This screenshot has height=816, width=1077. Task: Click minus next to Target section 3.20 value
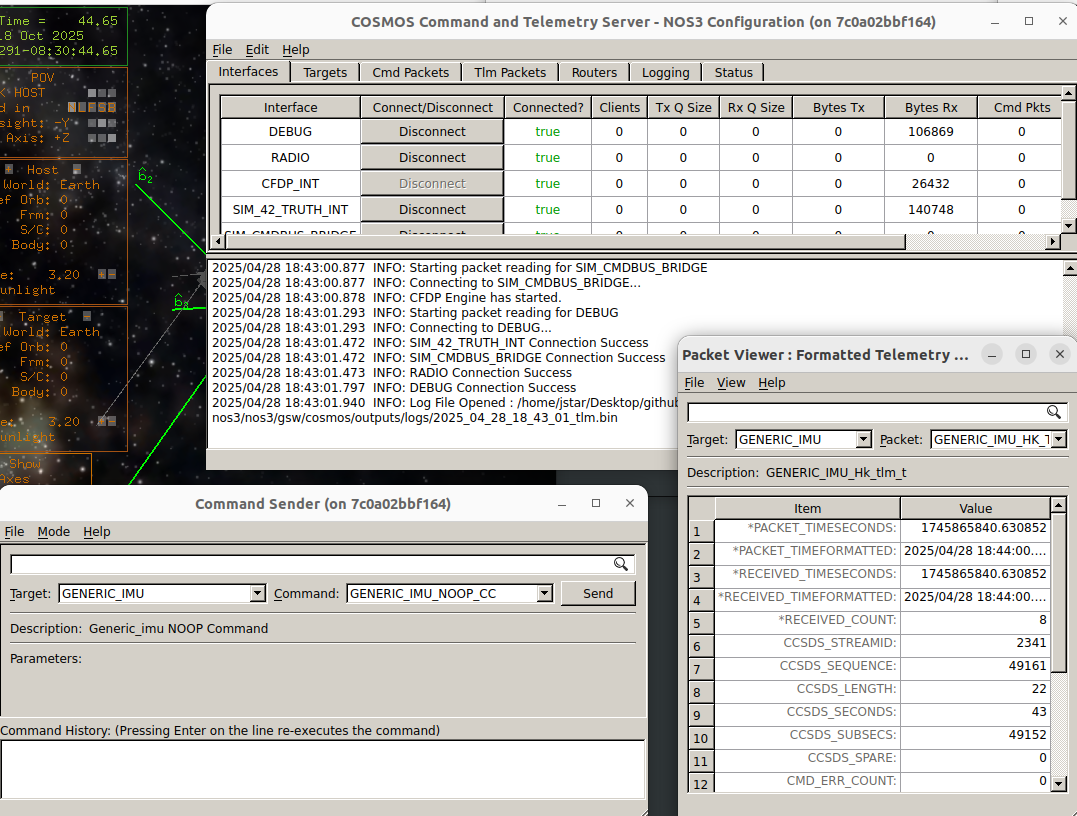[x=112, y=421]
